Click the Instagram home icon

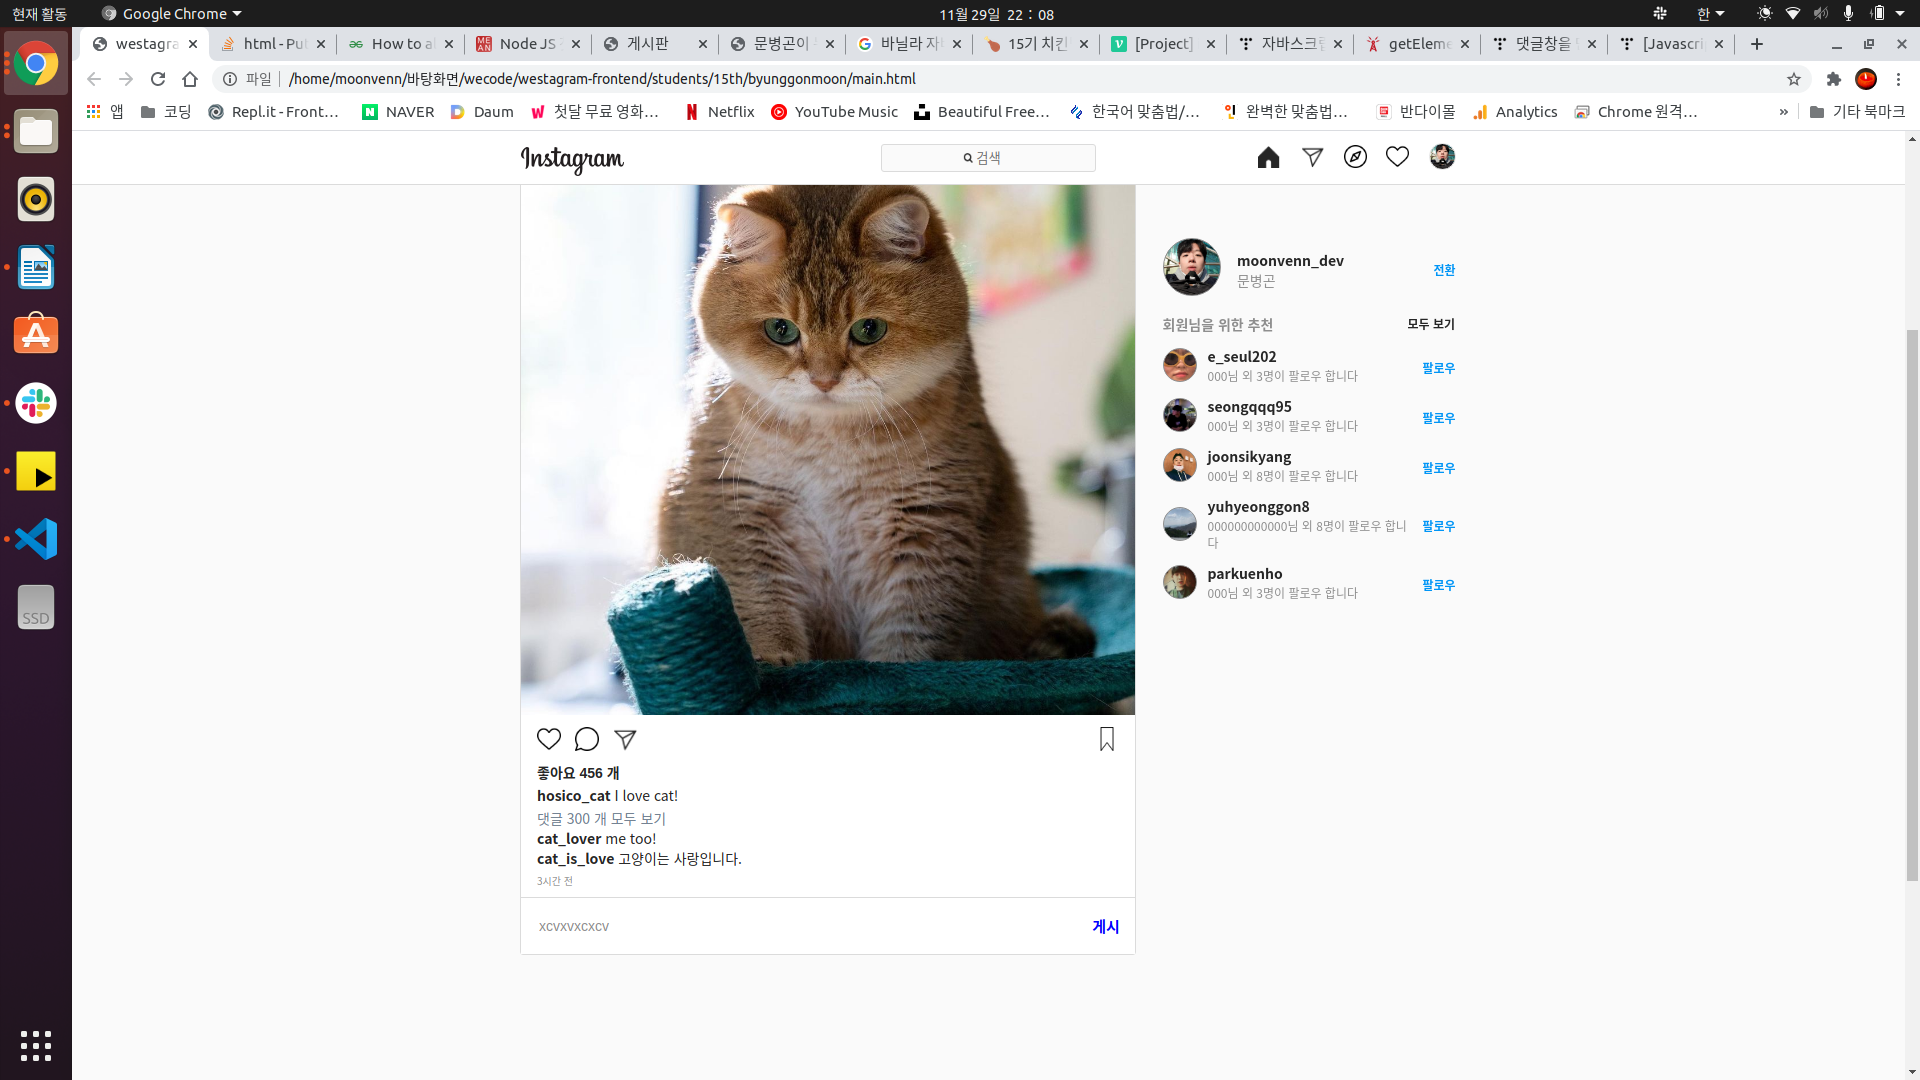click(1268, 158)
